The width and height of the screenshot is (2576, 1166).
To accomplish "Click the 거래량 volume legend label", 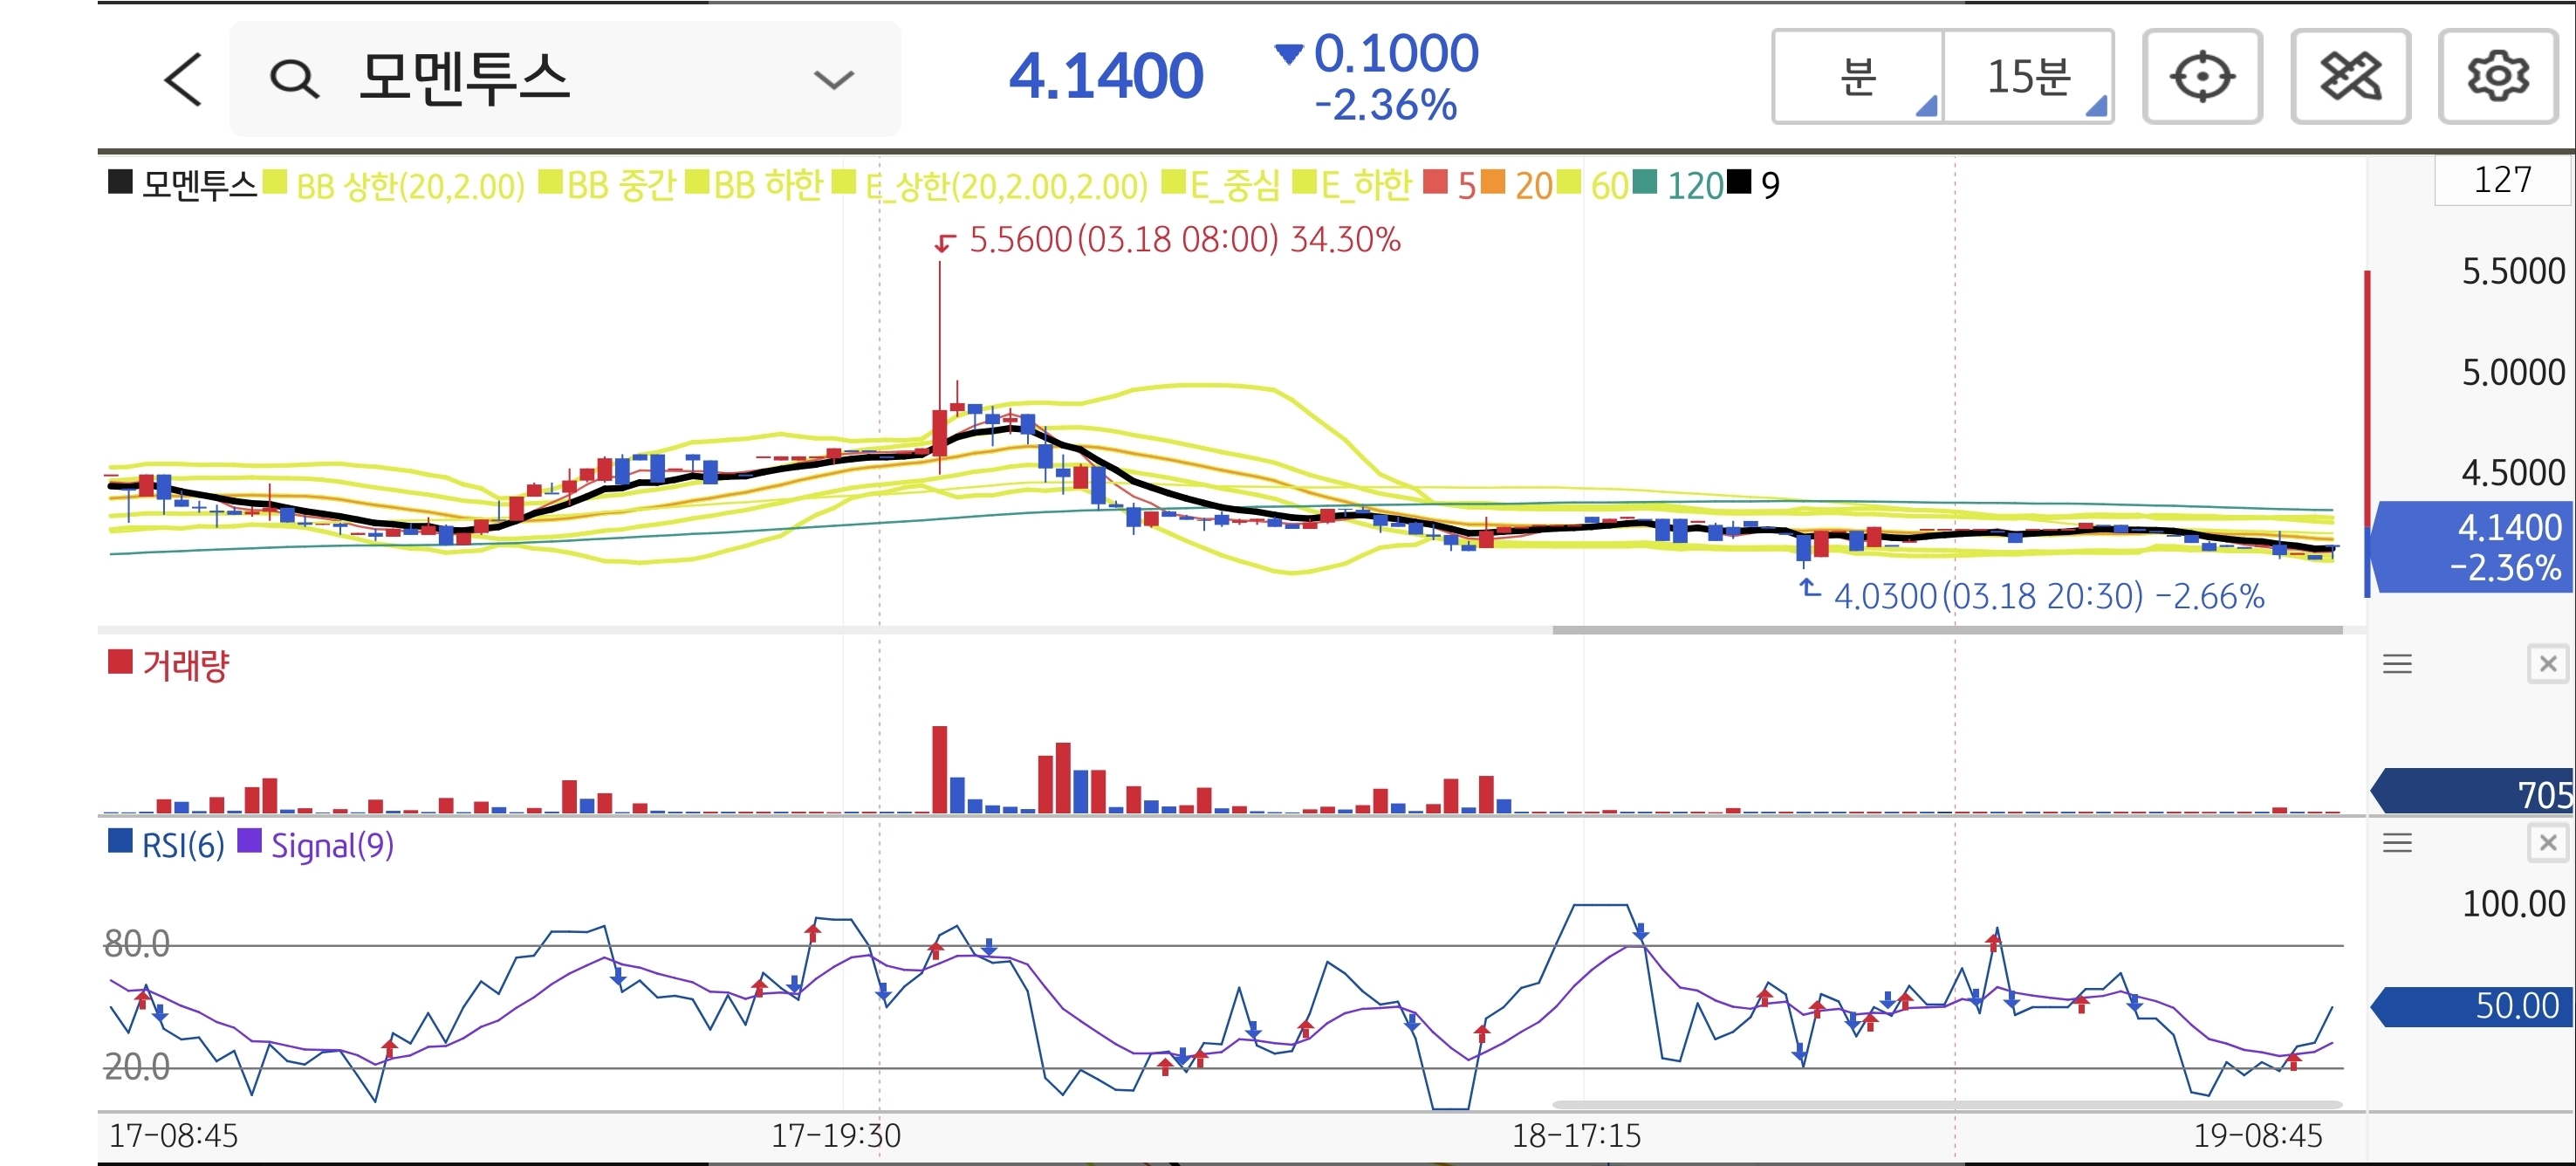I will pyautogui.click(x=185, y=665).
